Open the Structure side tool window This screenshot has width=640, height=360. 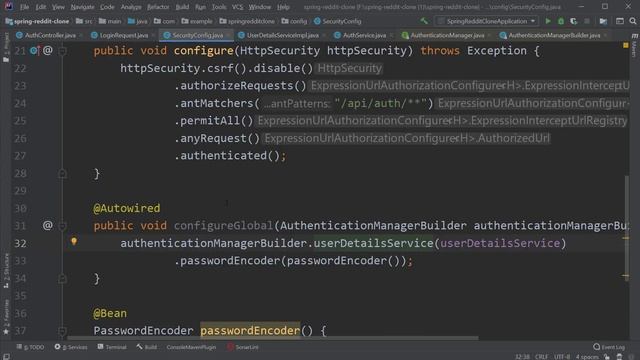[x=6, y=270]
